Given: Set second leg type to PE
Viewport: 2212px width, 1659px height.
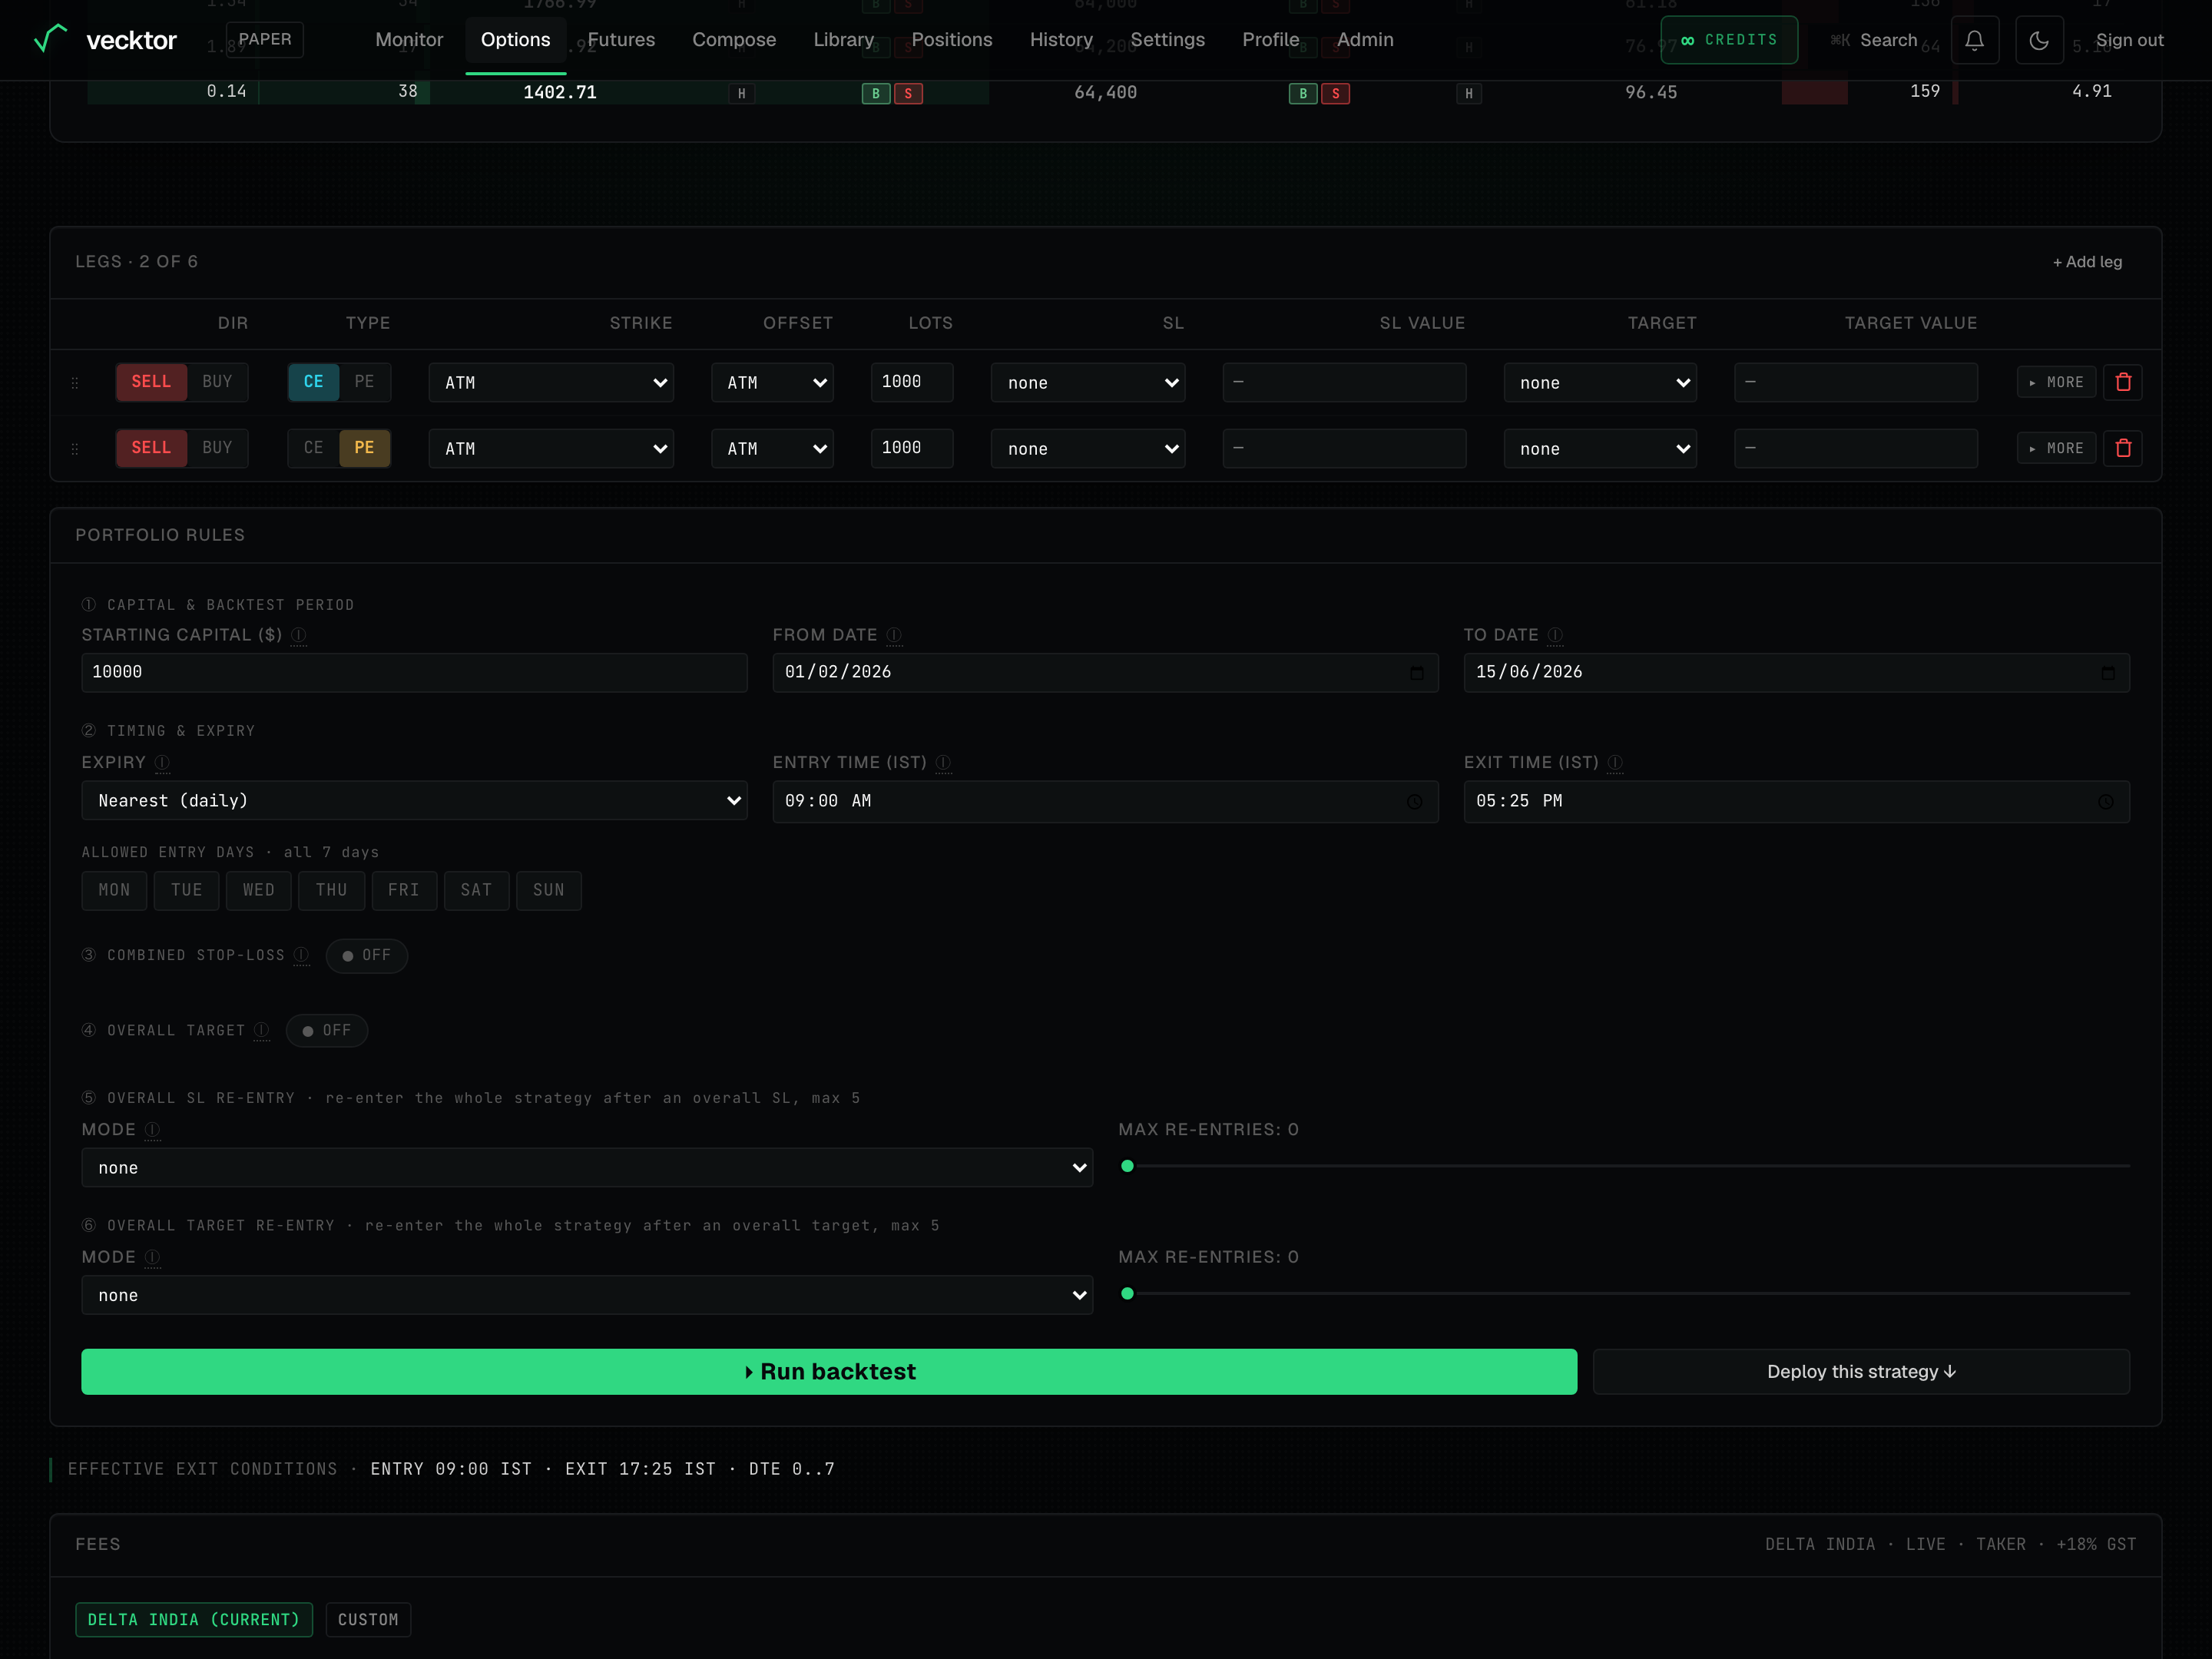Looking at the screenshot, I should point(364,448).
